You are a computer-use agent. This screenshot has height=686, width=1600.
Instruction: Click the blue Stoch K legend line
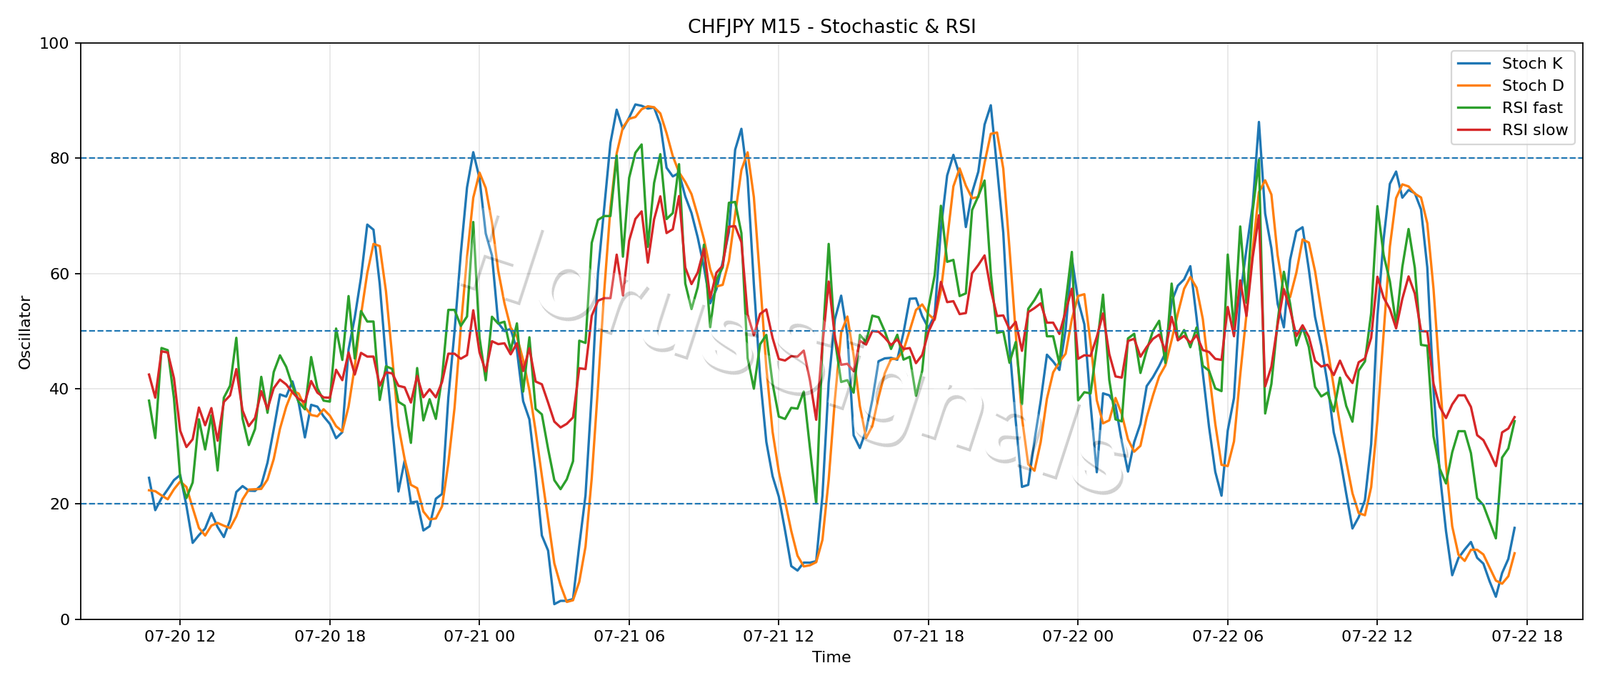(1476, 64)
